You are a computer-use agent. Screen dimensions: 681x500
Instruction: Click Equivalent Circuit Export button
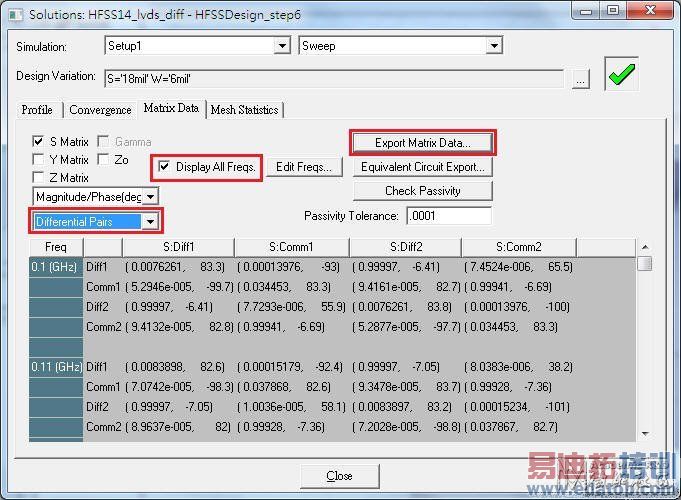pos(423,167)
